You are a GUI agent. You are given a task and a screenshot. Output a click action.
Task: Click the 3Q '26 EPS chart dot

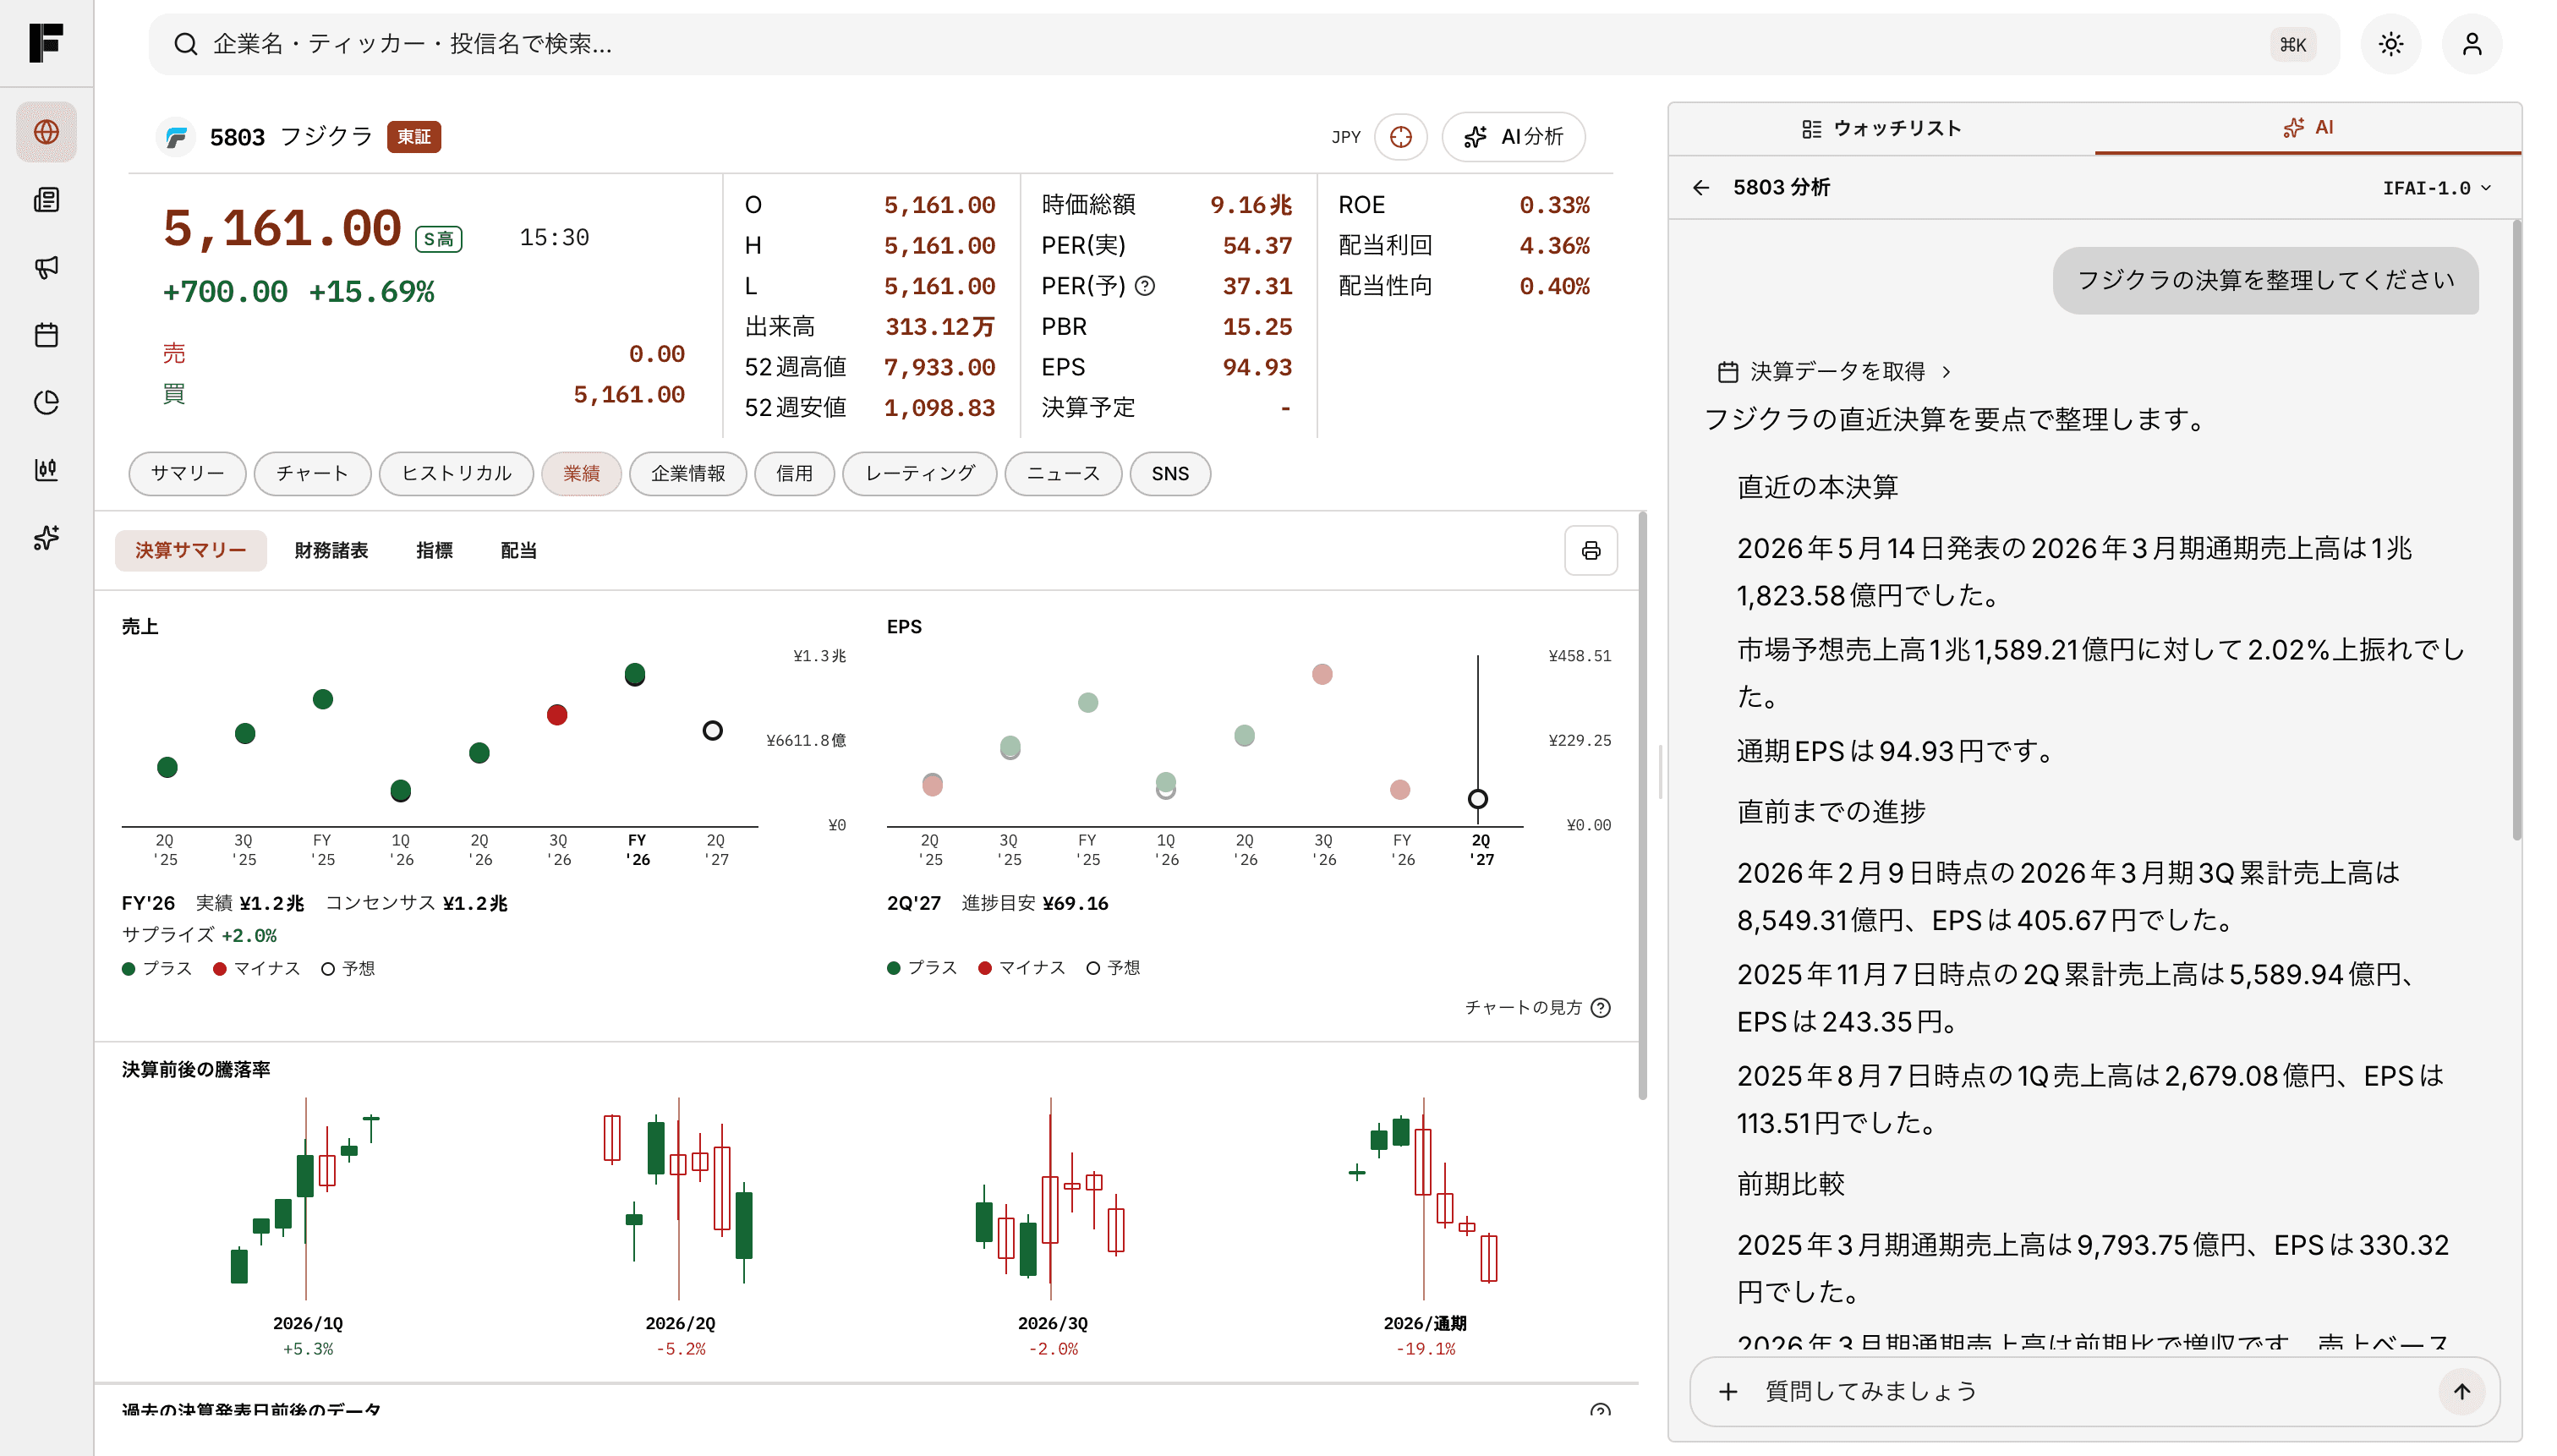point(1322,675)
